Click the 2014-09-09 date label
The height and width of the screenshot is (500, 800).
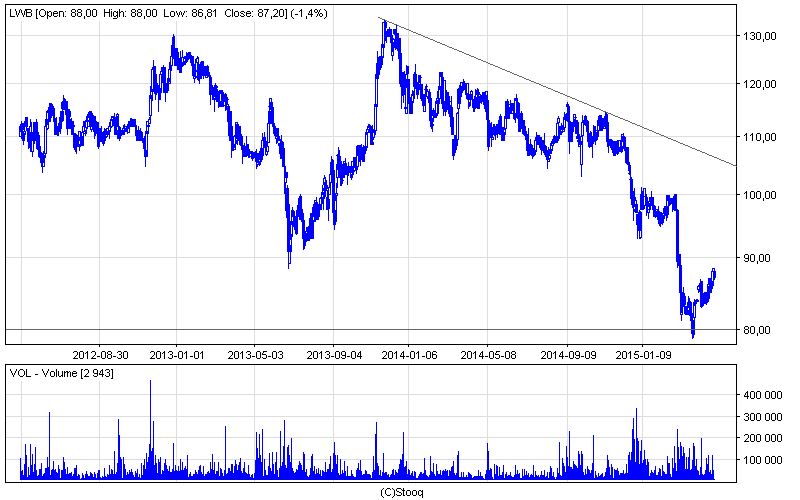click(x=568, y=355)
